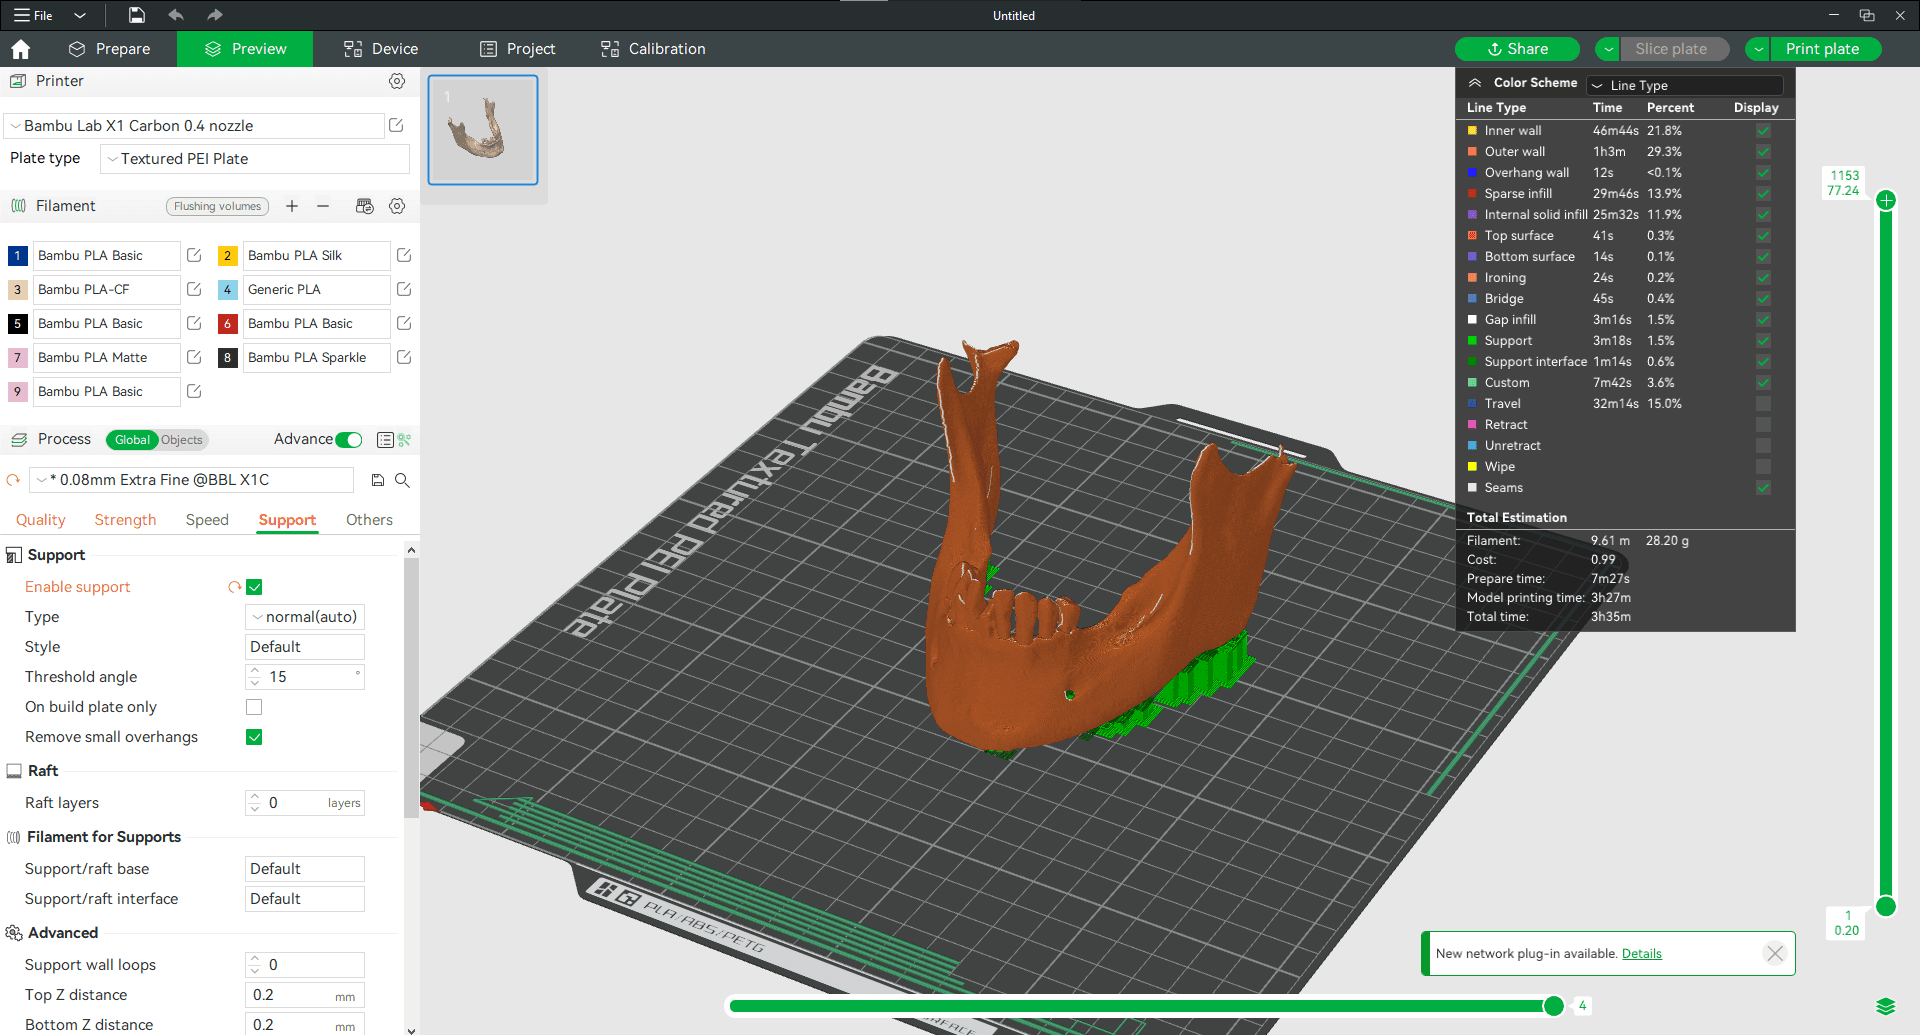Open the process preset dropdown

click(x=191, y=480)
